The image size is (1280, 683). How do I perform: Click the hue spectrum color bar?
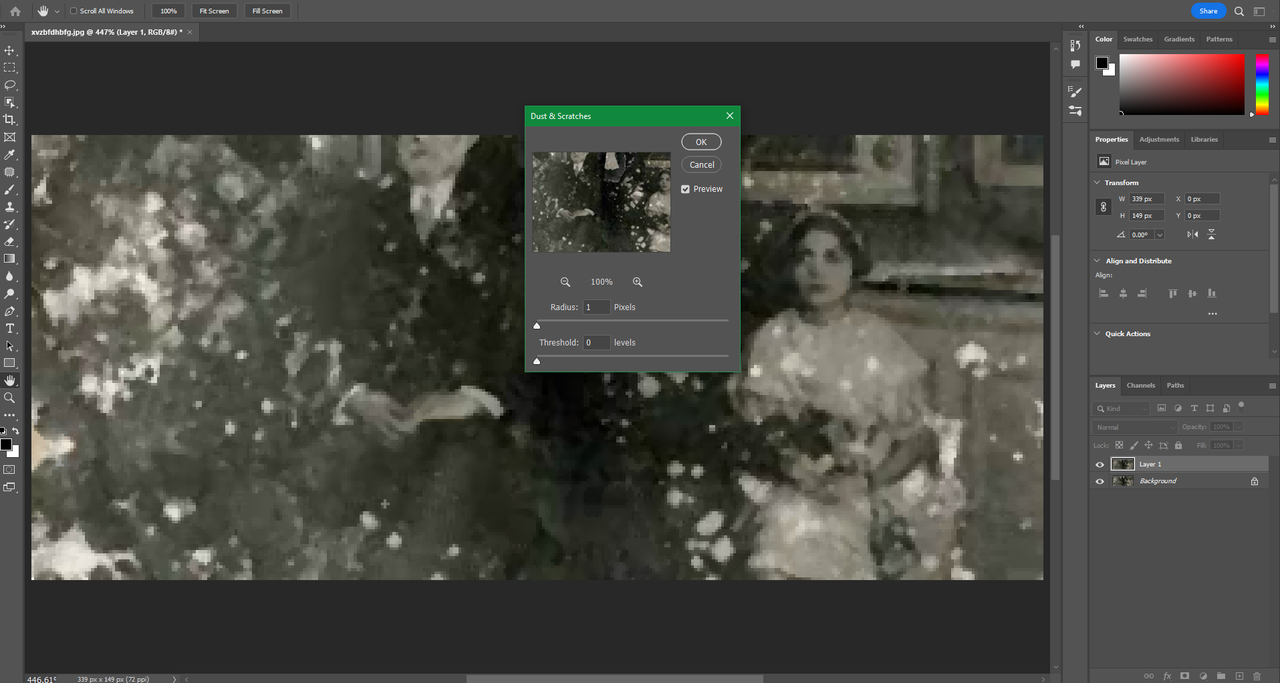click(x=1263, y=84)
